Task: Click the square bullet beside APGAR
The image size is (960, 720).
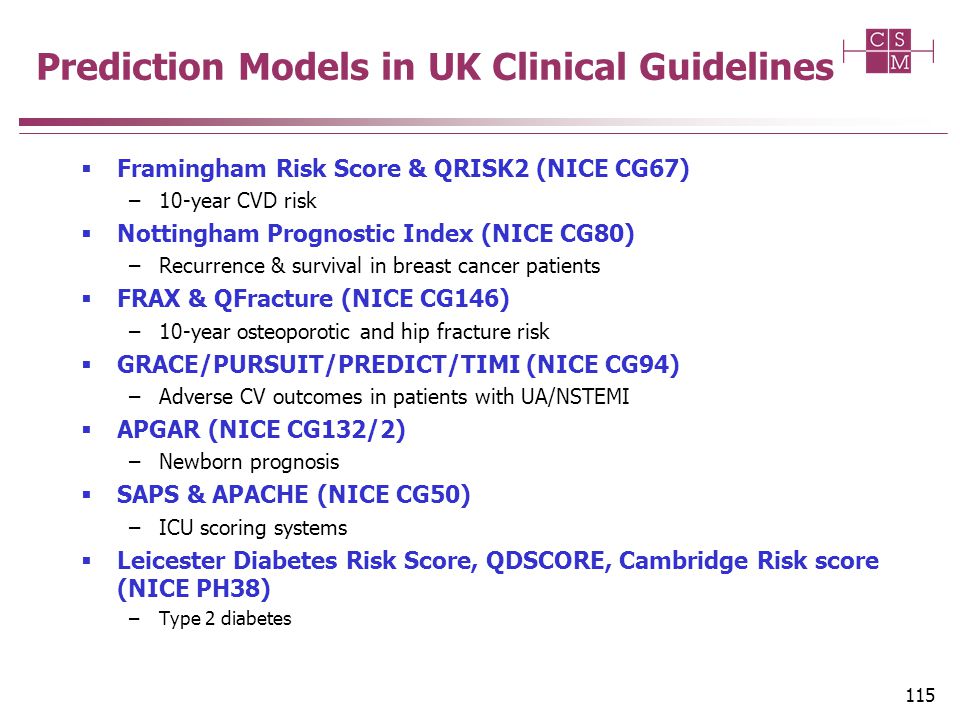Action: 86,430
